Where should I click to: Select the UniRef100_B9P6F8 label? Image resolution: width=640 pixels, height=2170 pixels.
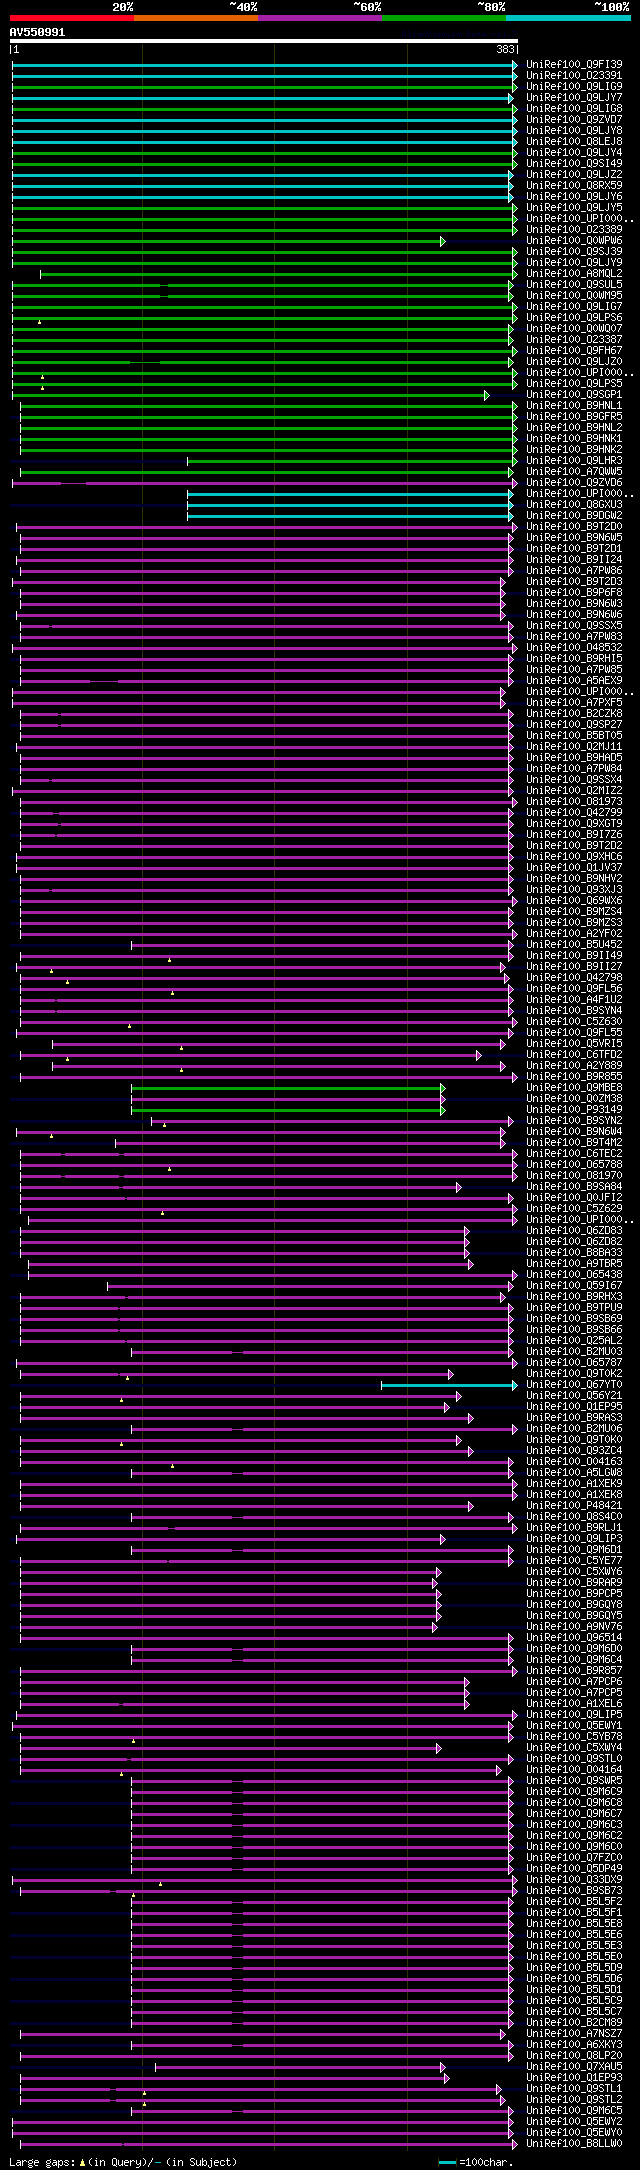click(x=574, y=593)
